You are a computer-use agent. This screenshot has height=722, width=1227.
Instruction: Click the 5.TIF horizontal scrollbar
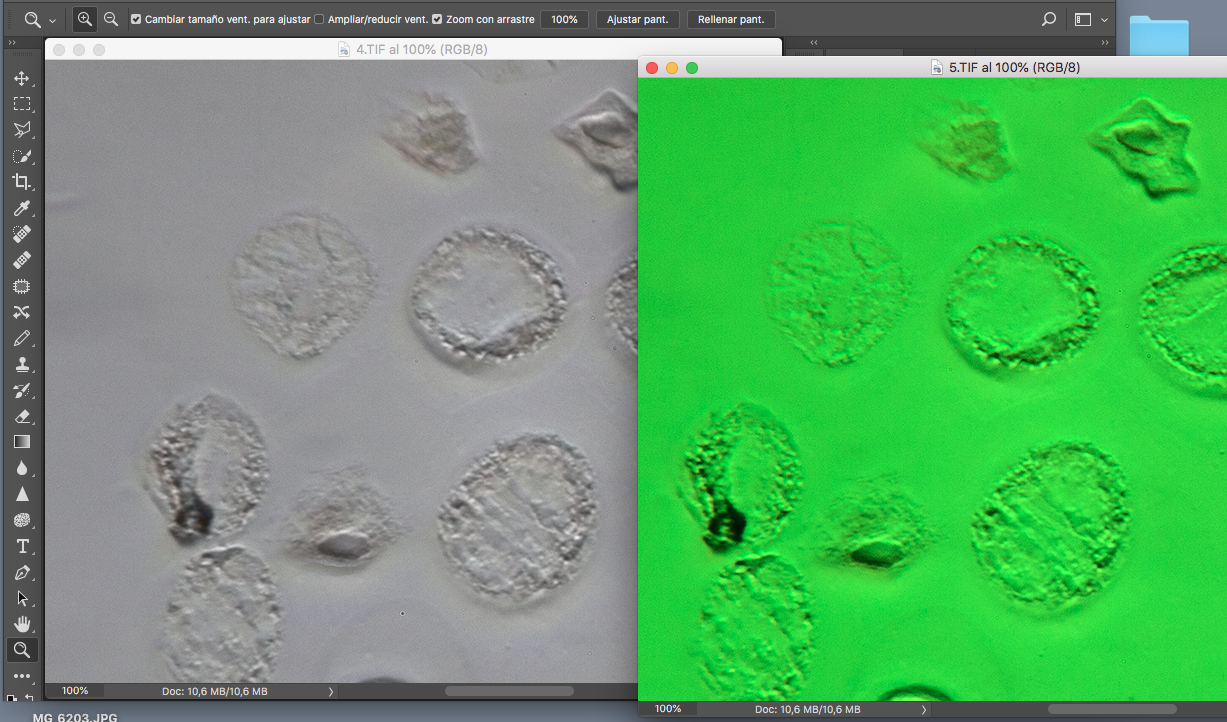point(1112,709)
